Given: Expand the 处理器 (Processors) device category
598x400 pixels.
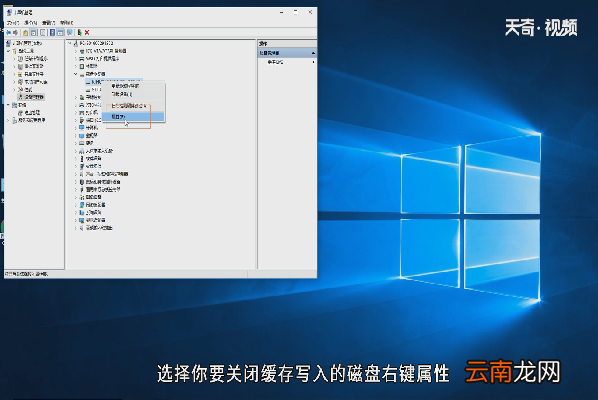Looking at the screenshot, I should pyautogui.click(x=76, y=66).
